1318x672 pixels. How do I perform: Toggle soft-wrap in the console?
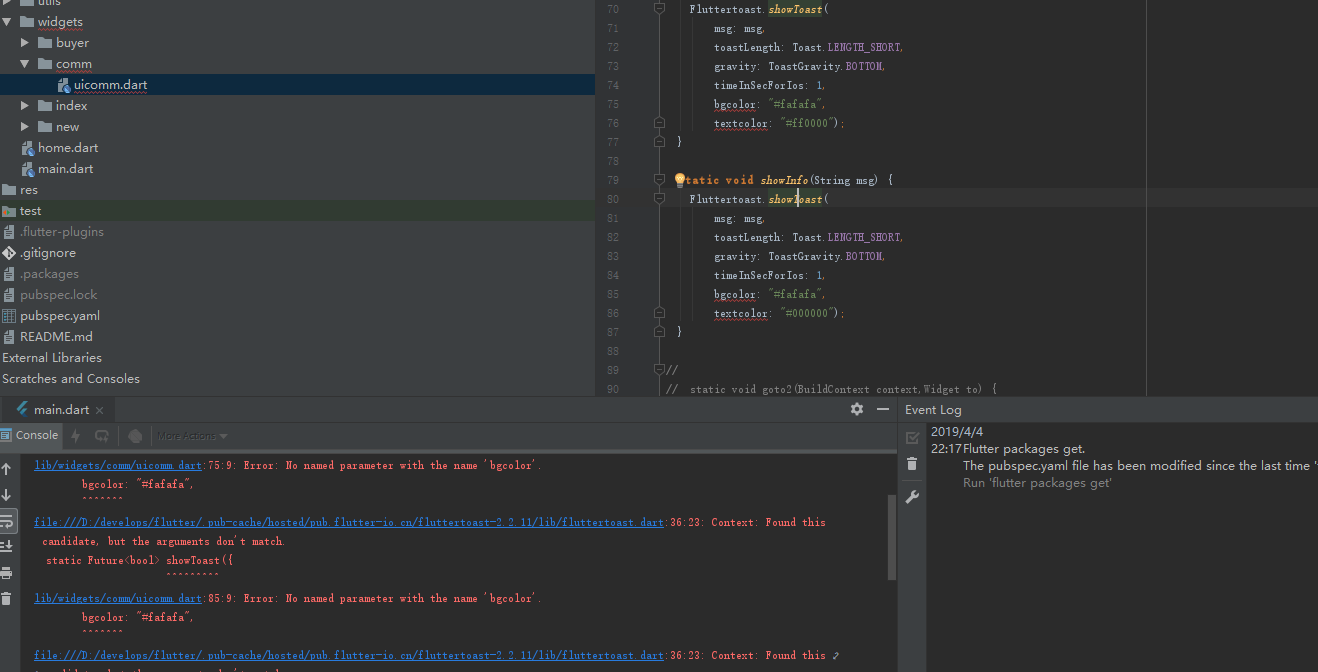coord(6,521)
